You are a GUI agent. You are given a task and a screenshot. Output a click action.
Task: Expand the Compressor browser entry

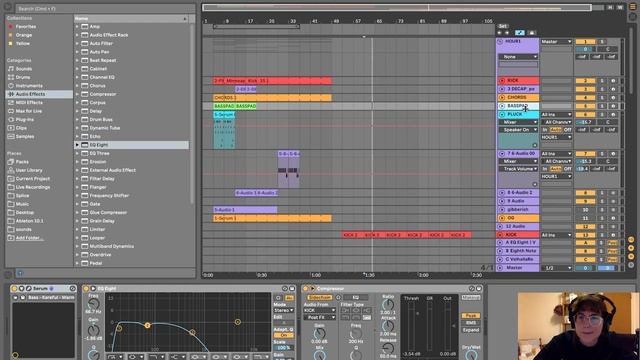(77, 94)
